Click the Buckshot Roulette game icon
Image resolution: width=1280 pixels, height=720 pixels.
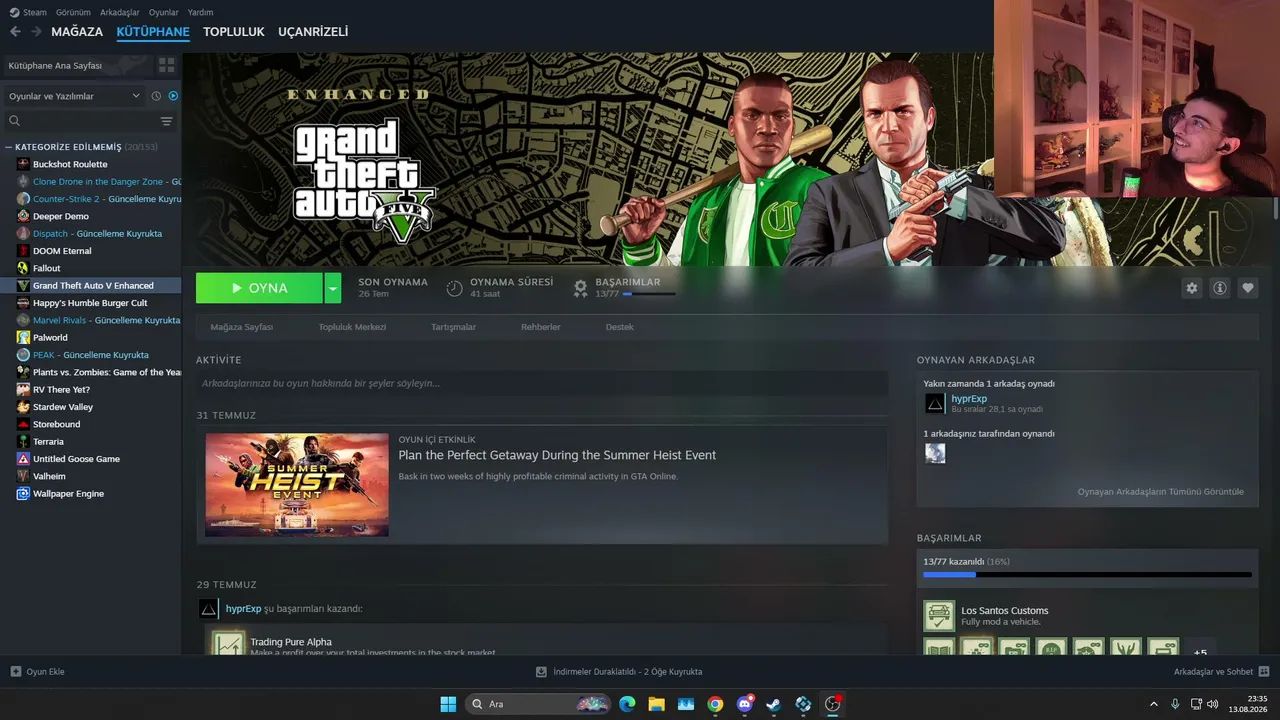click(23, 164)
